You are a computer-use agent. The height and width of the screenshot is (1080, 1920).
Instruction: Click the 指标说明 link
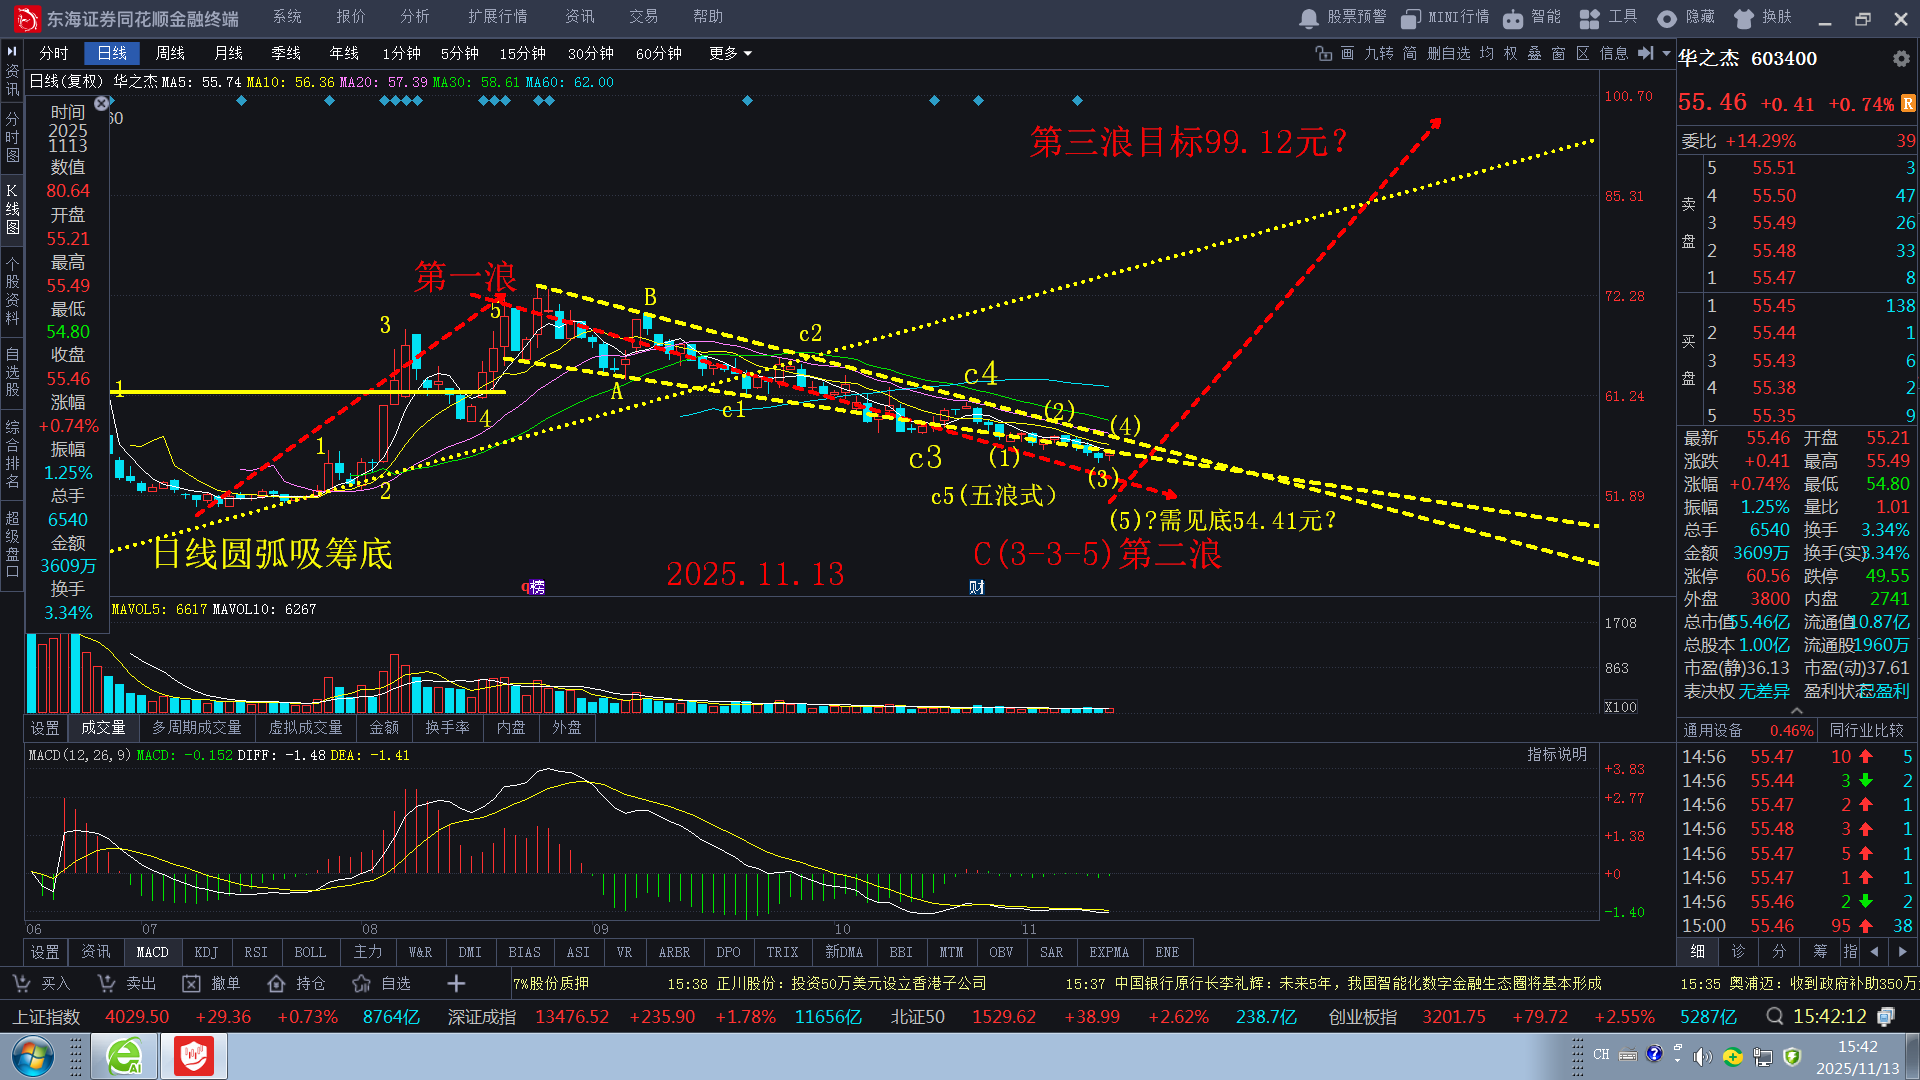(1556, 755)
